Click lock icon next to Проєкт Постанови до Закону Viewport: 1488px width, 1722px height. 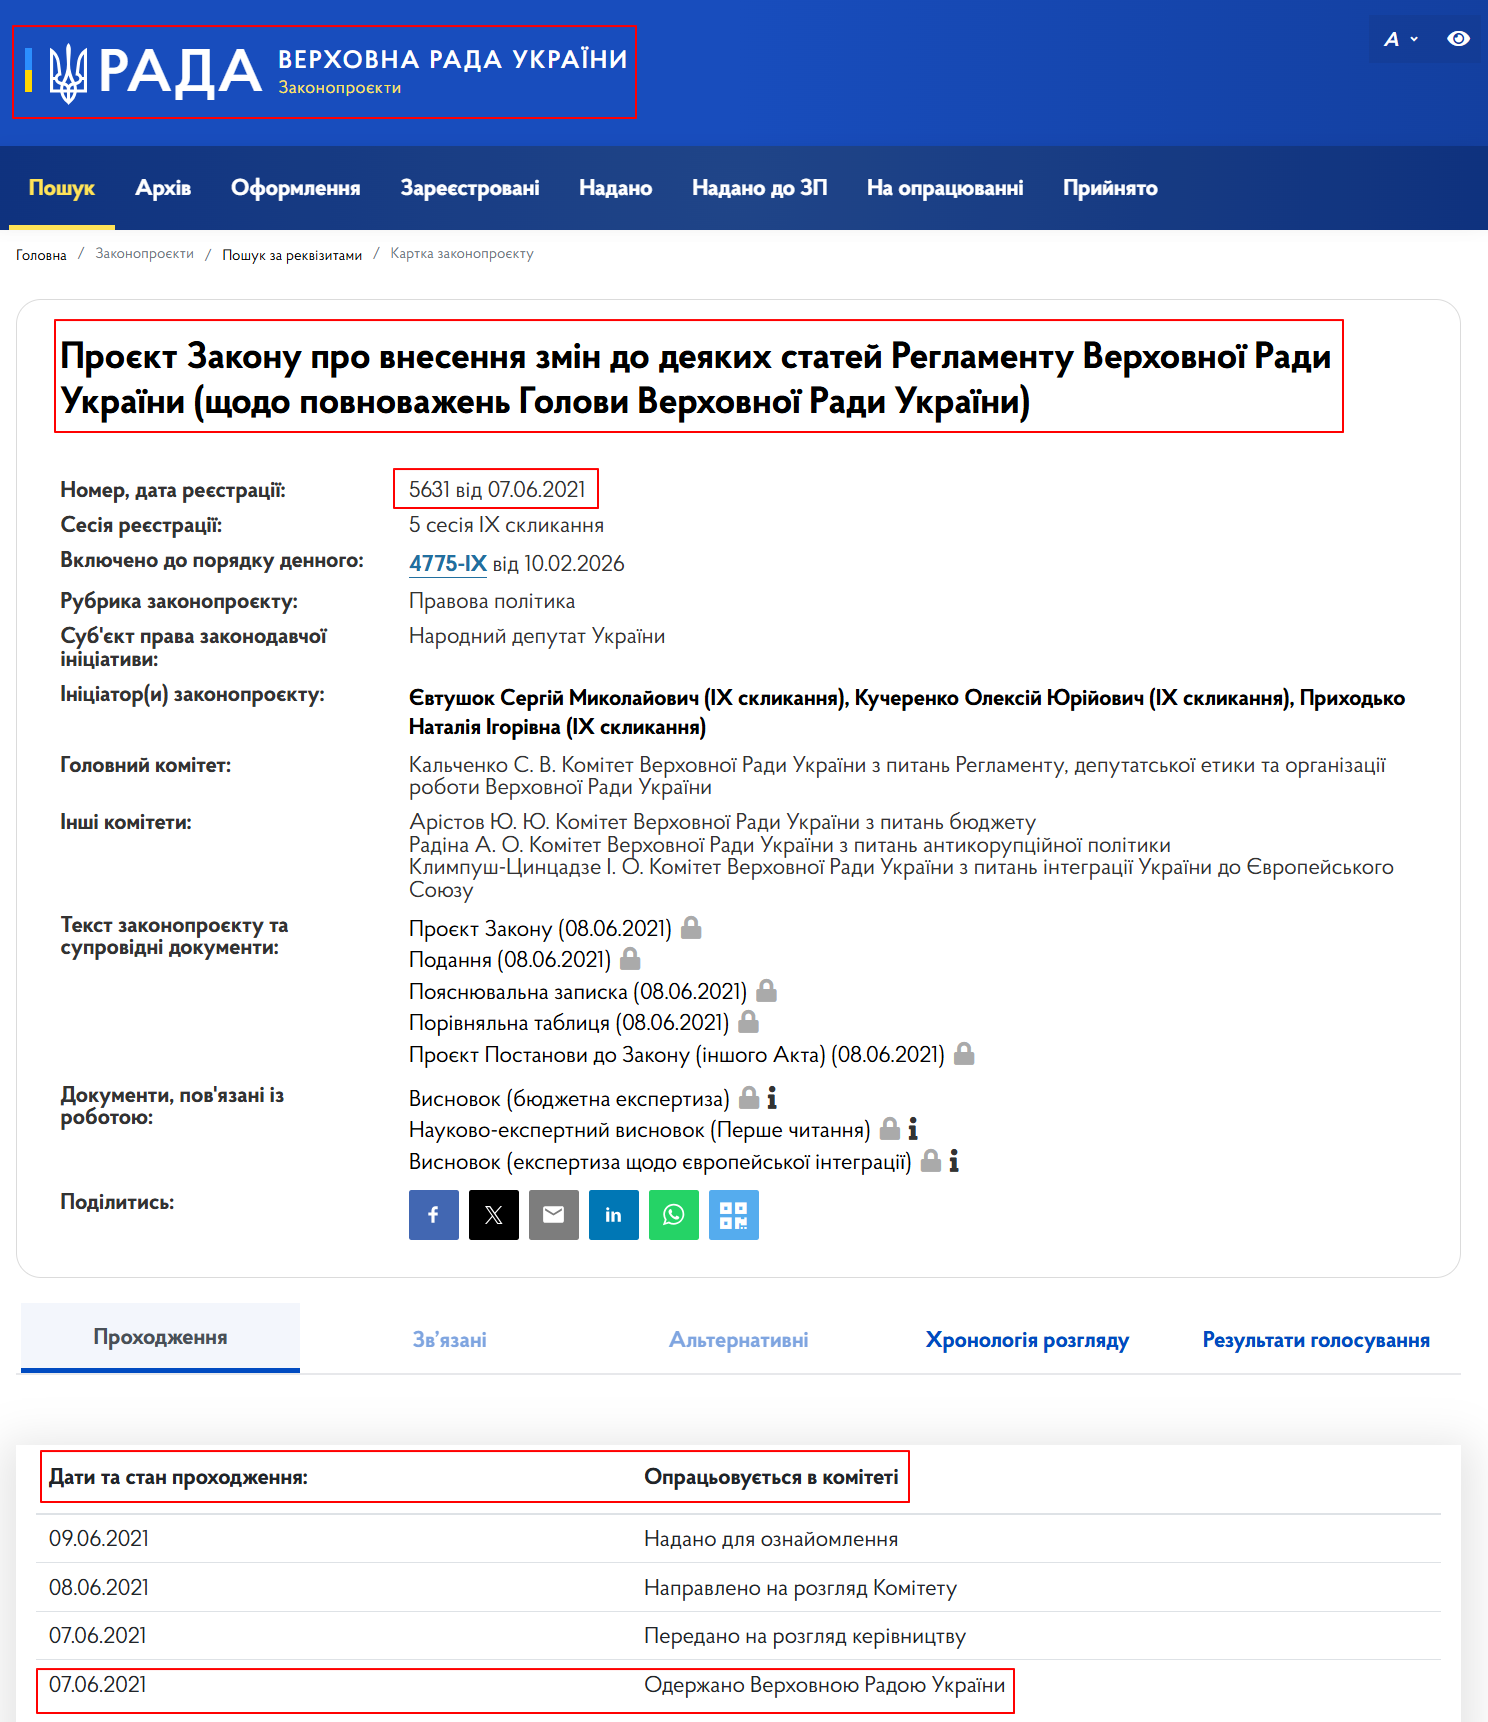964,1054
